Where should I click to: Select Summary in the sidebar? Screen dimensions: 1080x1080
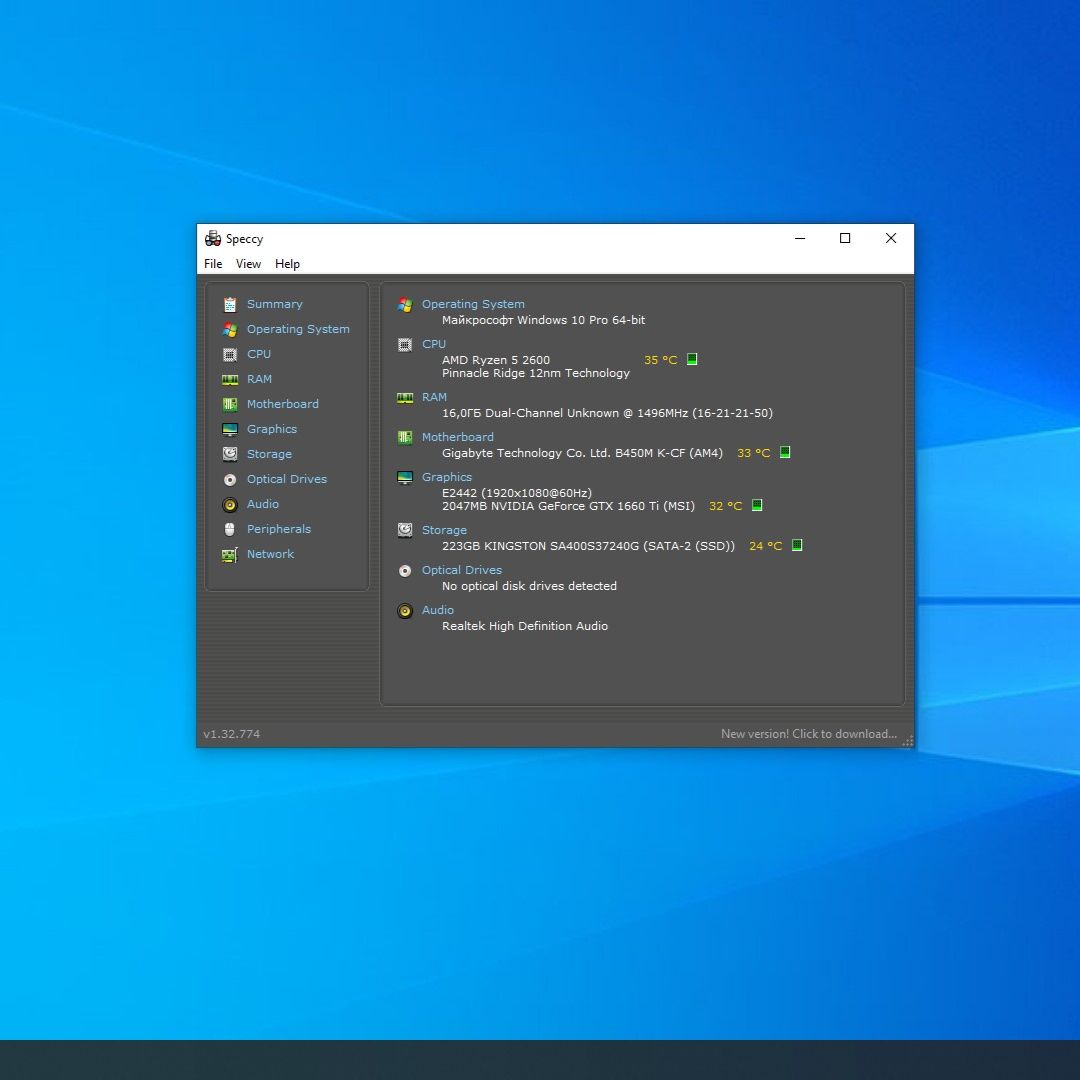coord(274,304)
